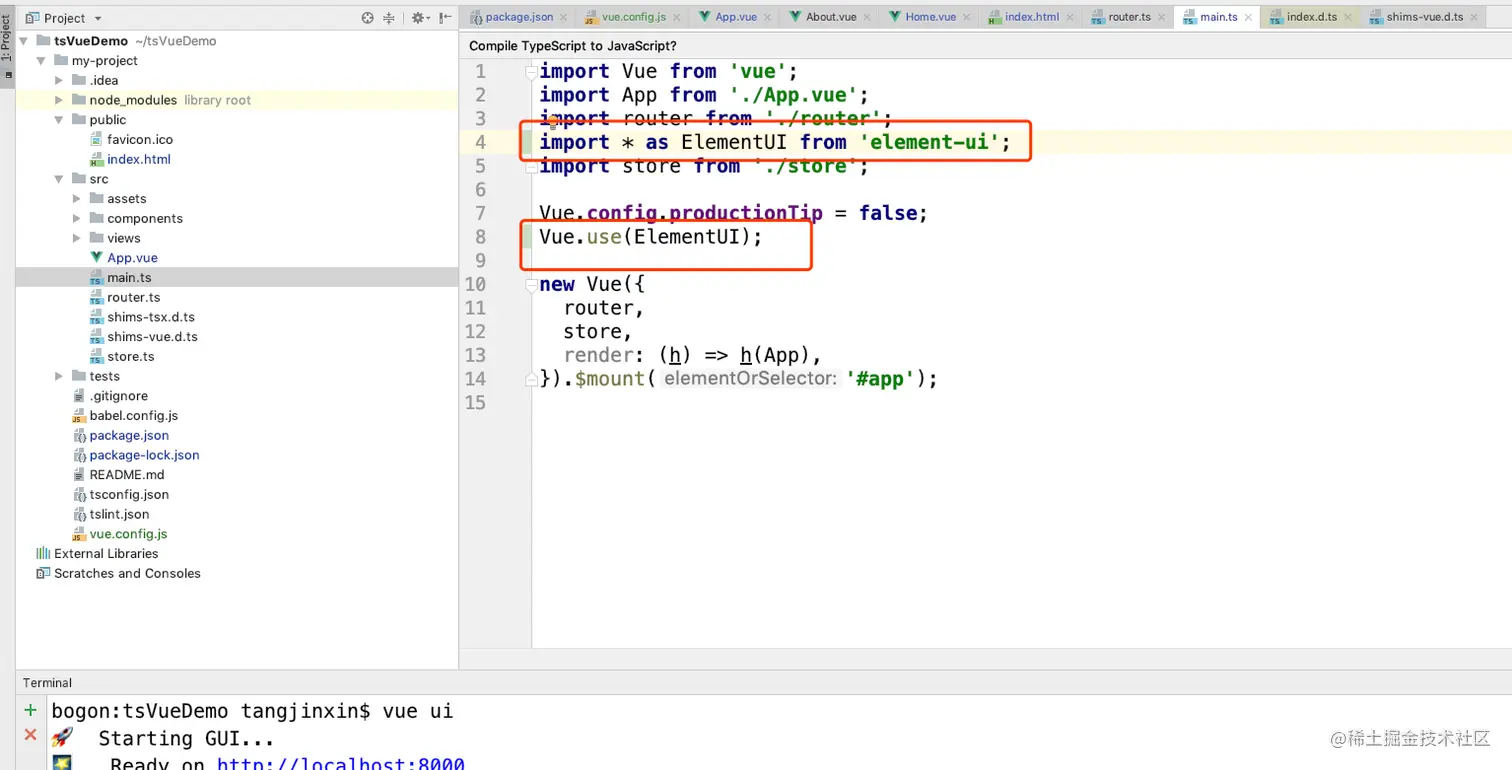Close the terminal session with red X
Viewport: 1512px width, 770px height.
tap(30, 735)
